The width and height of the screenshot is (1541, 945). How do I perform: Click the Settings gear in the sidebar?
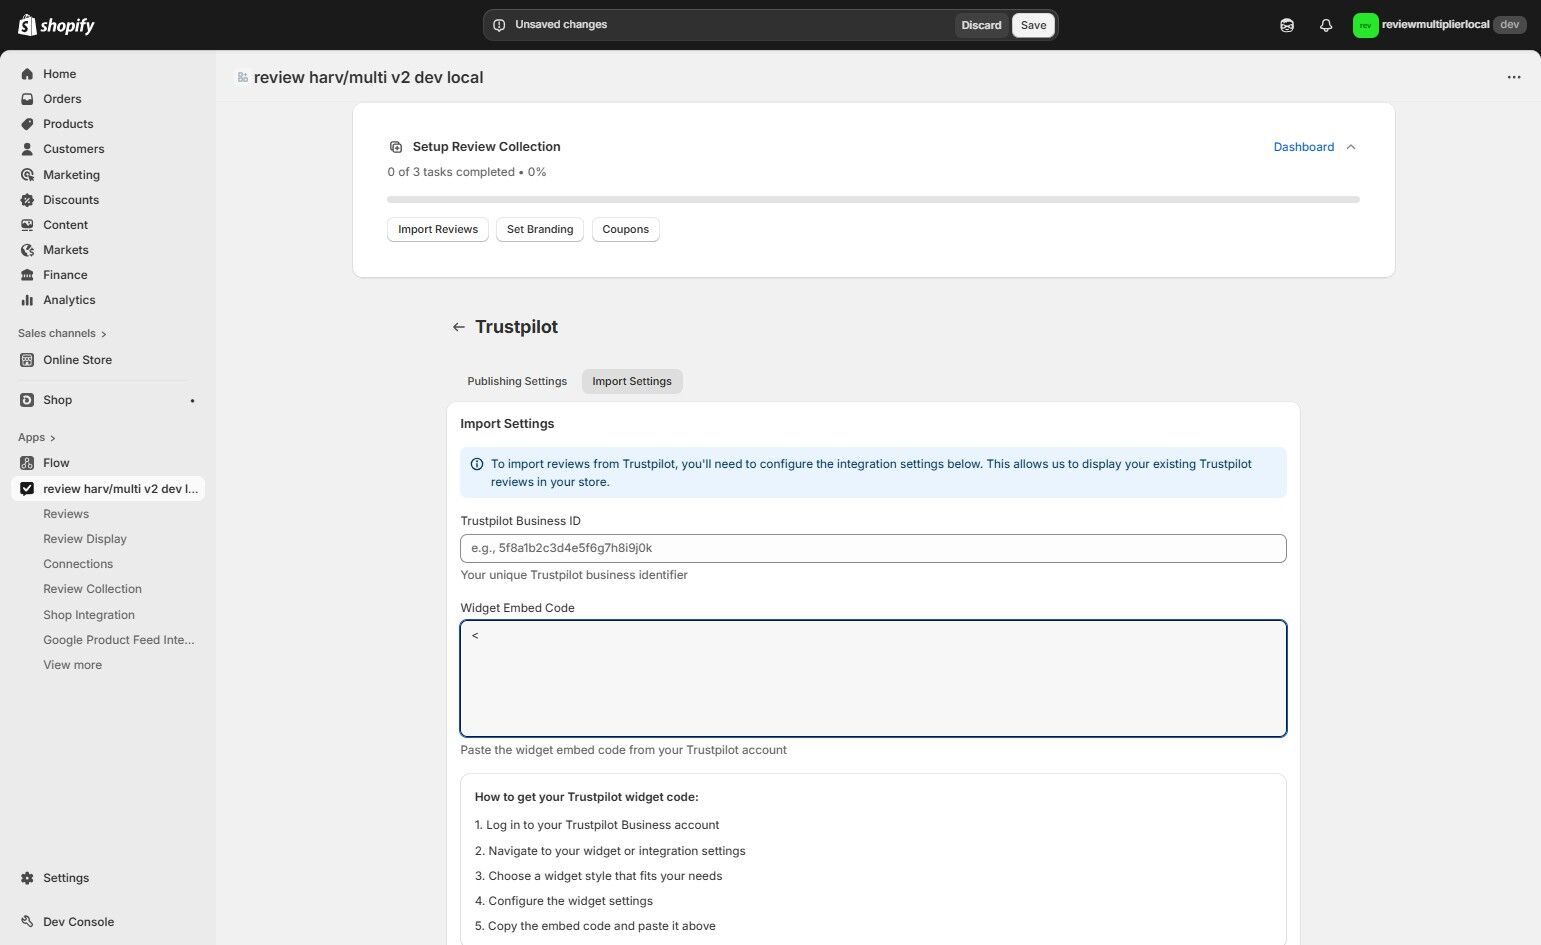[x=27, y=877]
